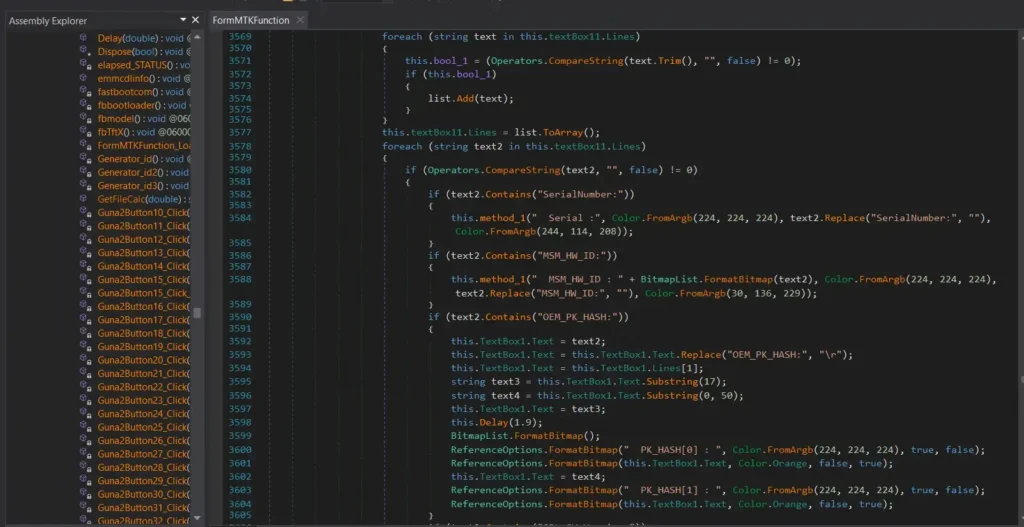Open the FormMTKFunction_Load method entry
This screenshot has width=1024, height=527.
pyautogui.click(x=143, y=146)
